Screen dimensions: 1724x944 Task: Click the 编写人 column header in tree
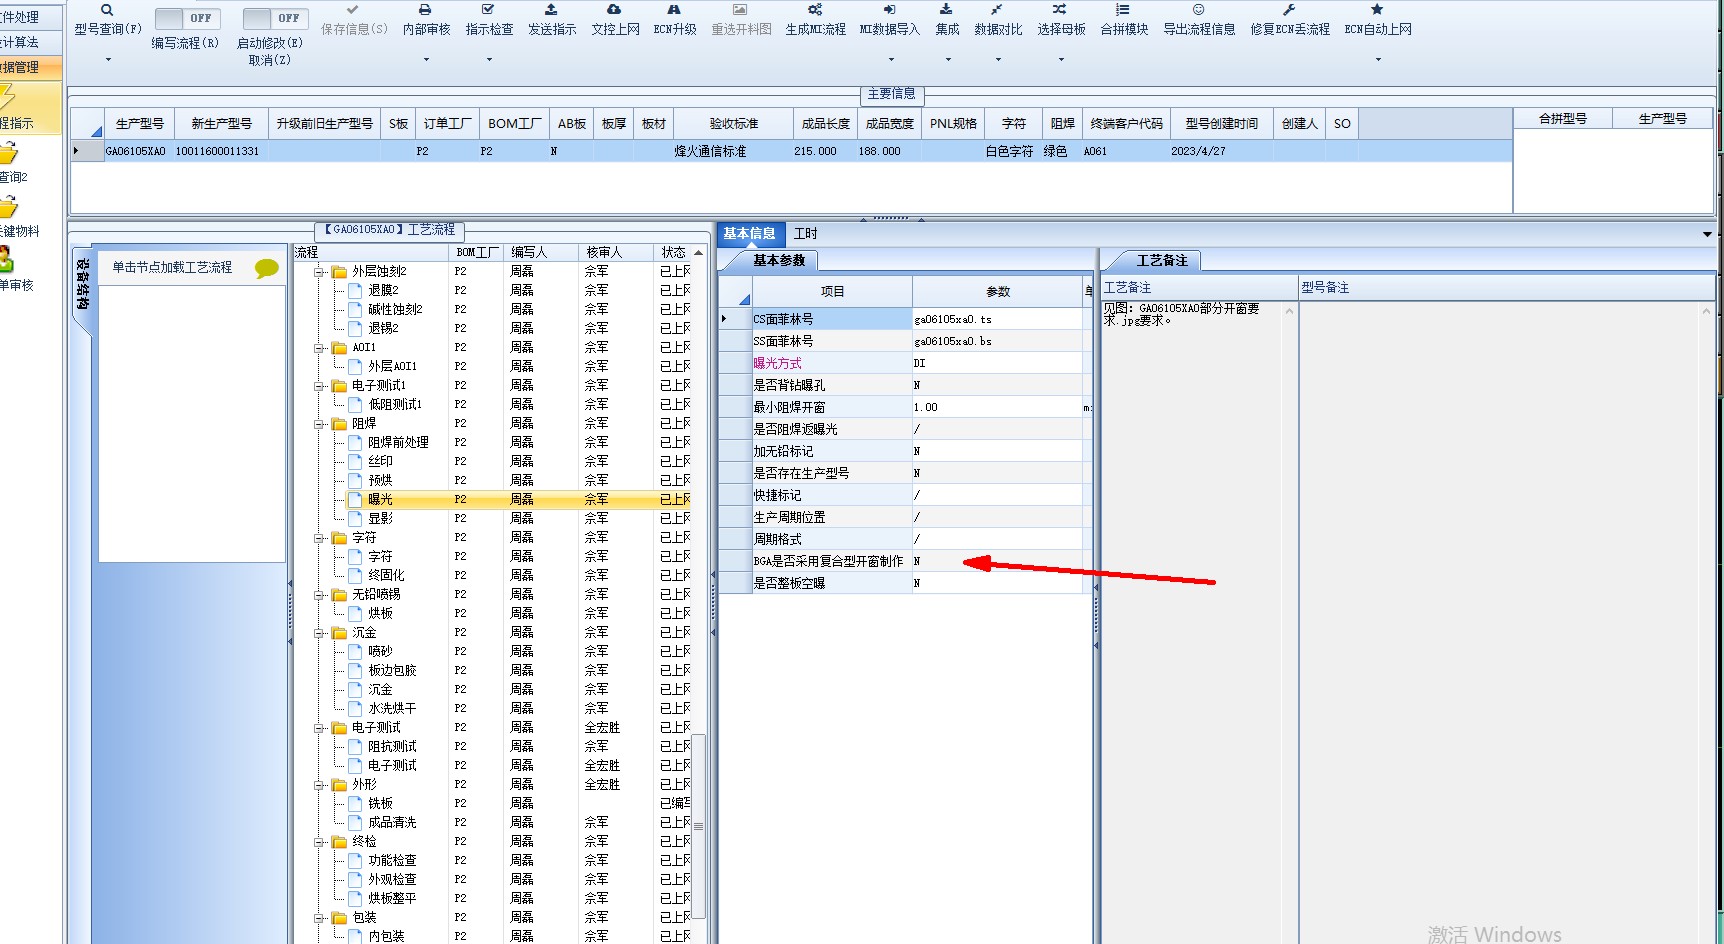[x=540, y=253]
